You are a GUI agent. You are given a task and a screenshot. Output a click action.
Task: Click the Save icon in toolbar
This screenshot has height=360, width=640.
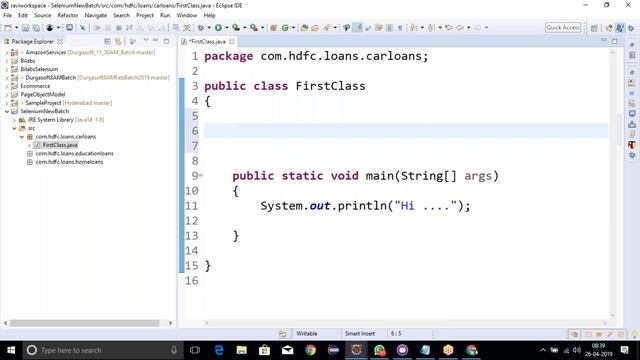click(x=25, y=28)
